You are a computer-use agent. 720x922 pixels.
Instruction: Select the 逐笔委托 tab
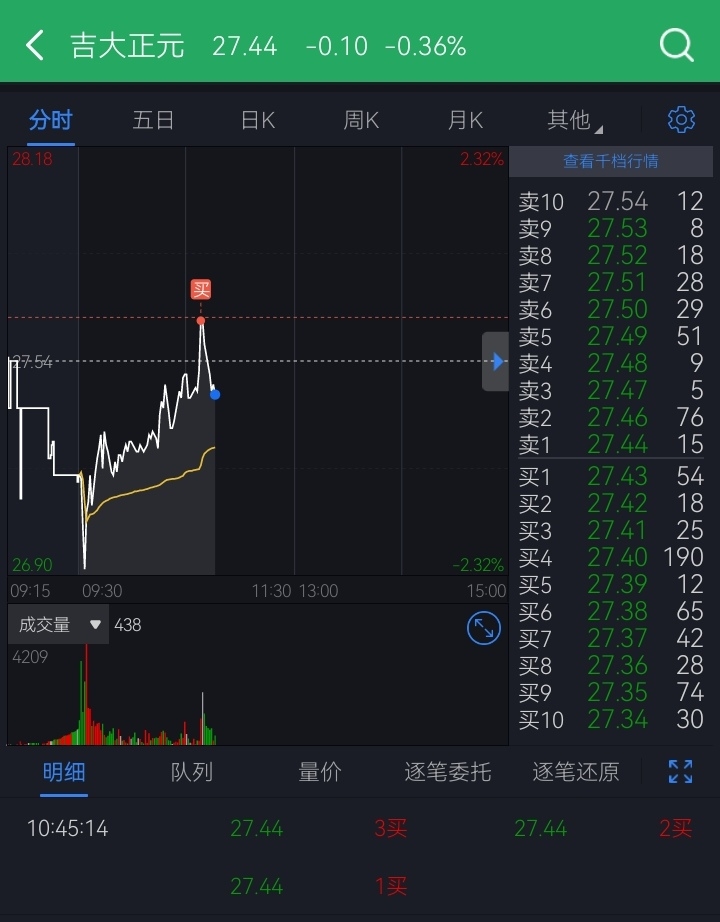tap(448, 772)
